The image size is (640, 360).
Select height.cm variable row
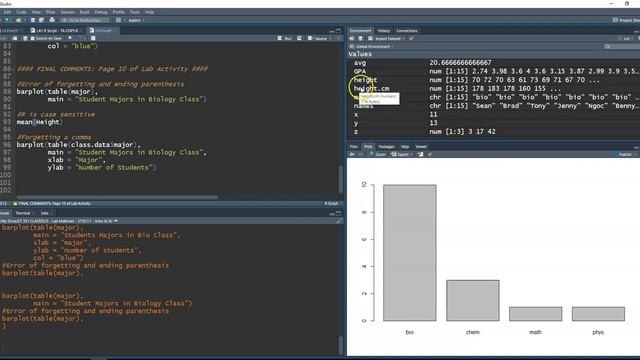[494, 89]
